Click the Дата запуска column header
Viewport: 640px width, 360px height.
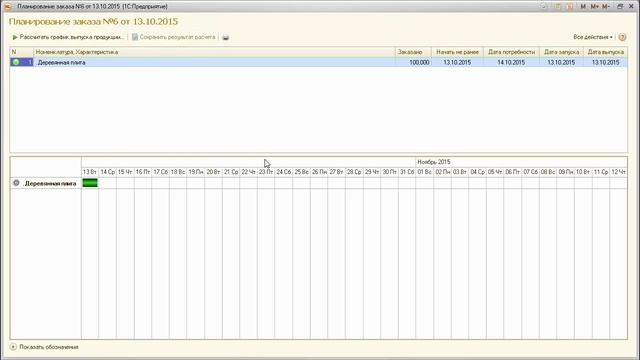[561, 52]
